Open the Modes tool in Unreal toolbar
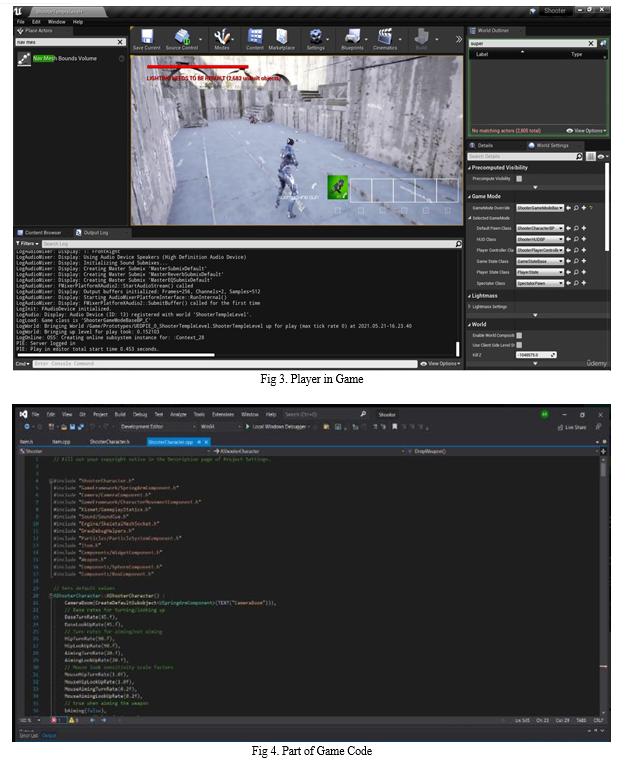 pyautogui.click(x=222, y=40)
